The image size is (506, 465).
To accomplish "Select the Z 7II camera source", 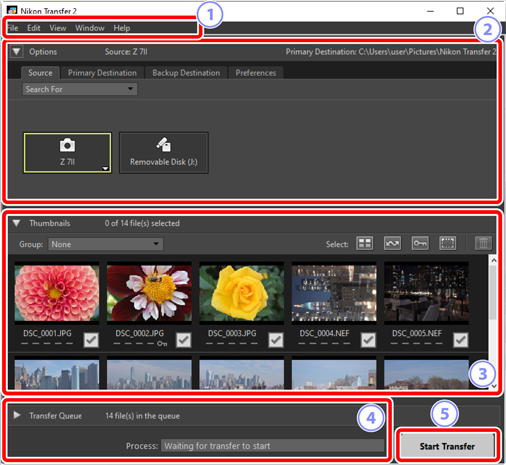I will pyautogui.click(x=67, y=153).
